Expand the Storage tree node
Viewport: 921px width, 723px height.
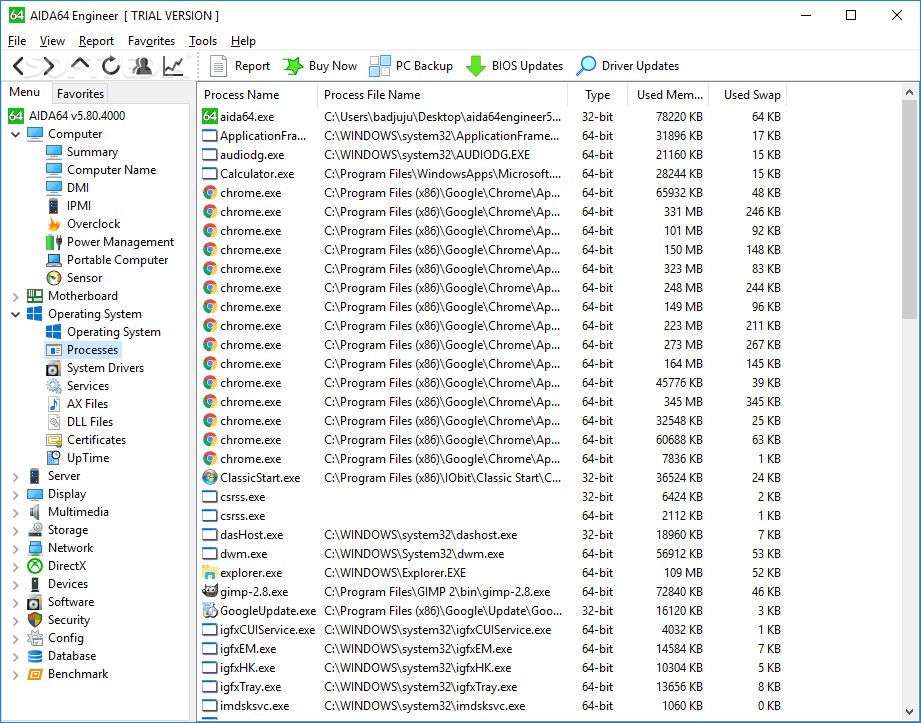point(16,531)
